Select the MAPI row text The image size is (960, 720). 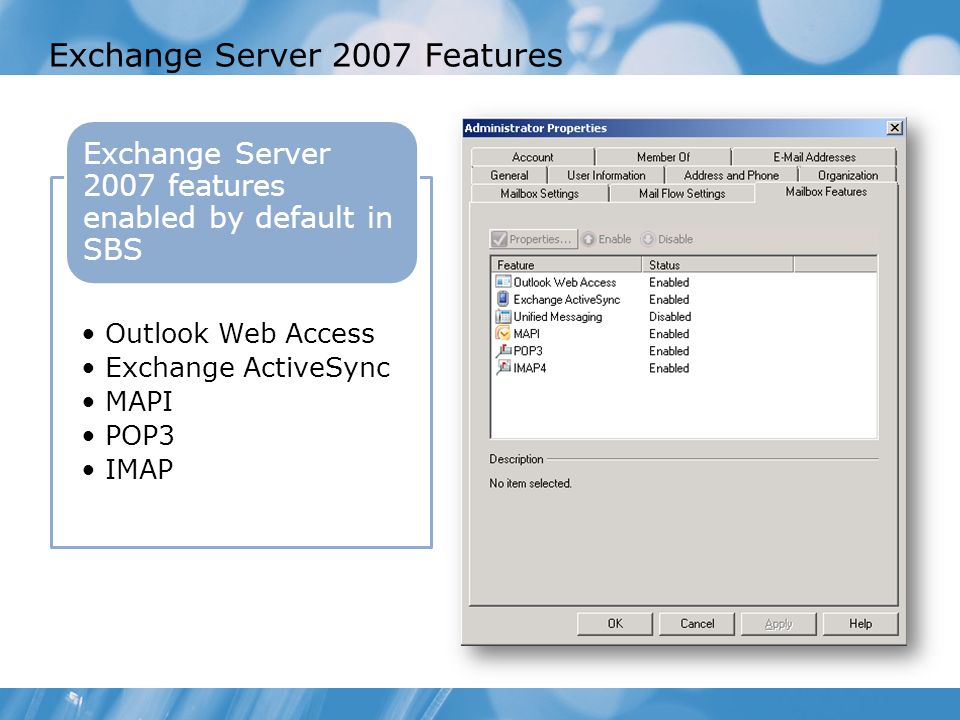click(x=527, y=334)
